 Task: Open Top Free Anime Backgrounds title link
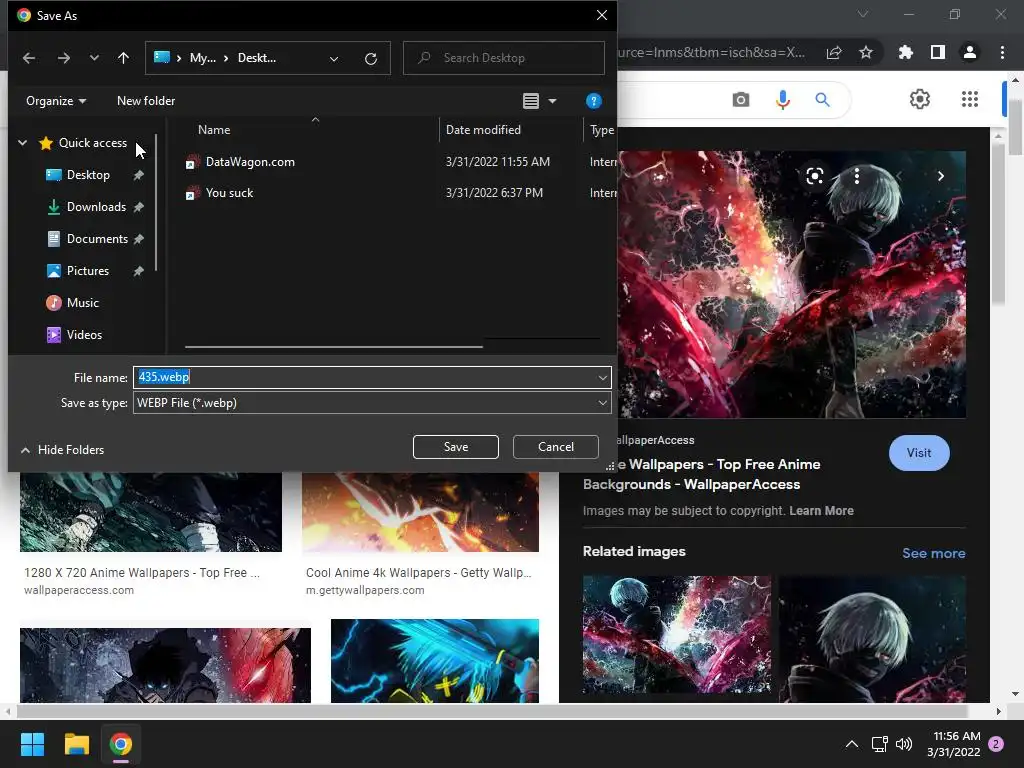[x=702, y=474]
